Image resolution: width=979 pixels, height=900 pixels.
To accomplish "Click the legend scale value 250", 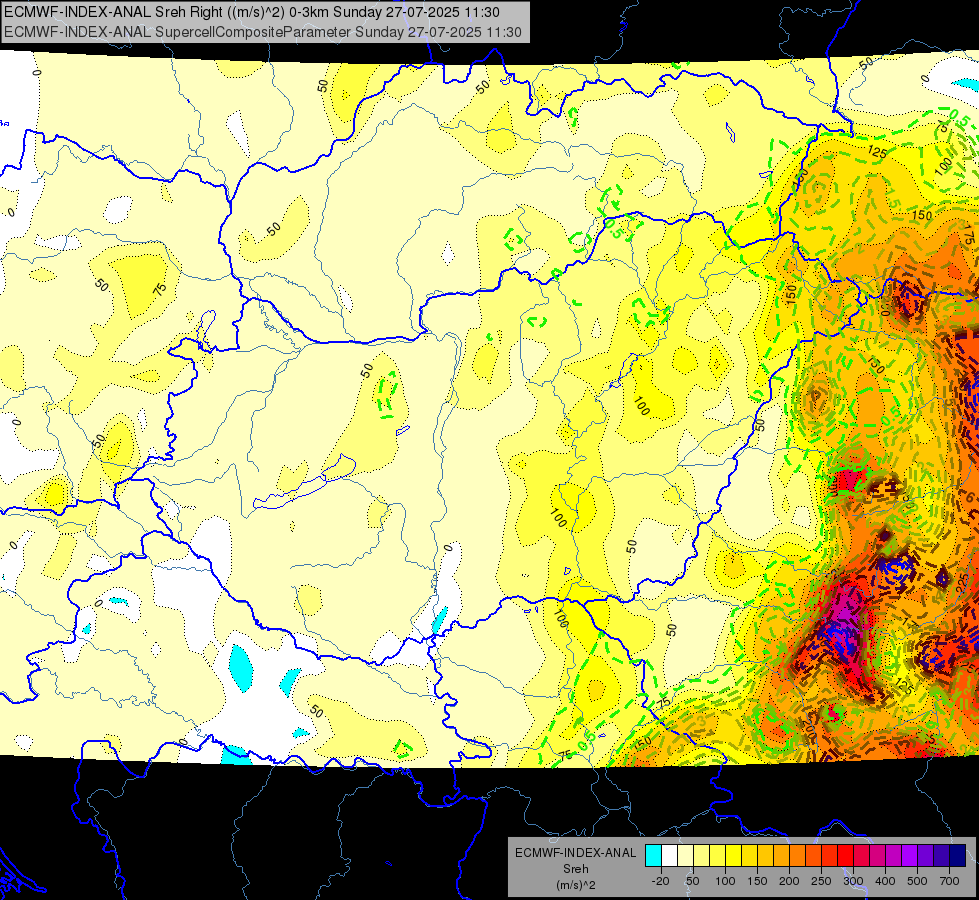I will click(821, 881).
